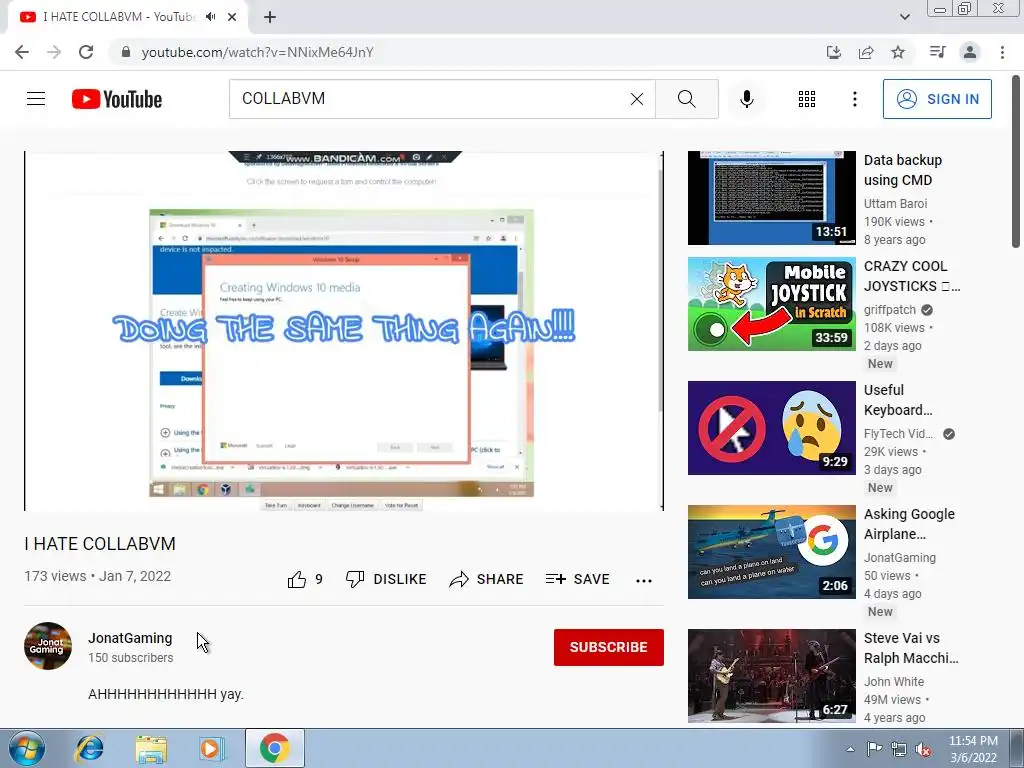Click the Chrome taskbar icon

point(275,748)
